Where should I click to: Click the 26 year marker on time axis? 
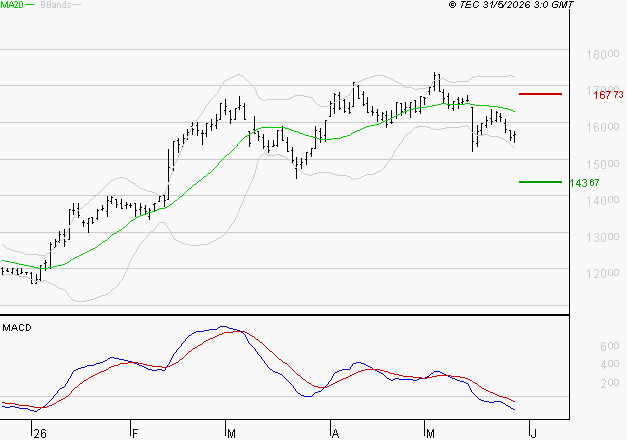(40, 433)
